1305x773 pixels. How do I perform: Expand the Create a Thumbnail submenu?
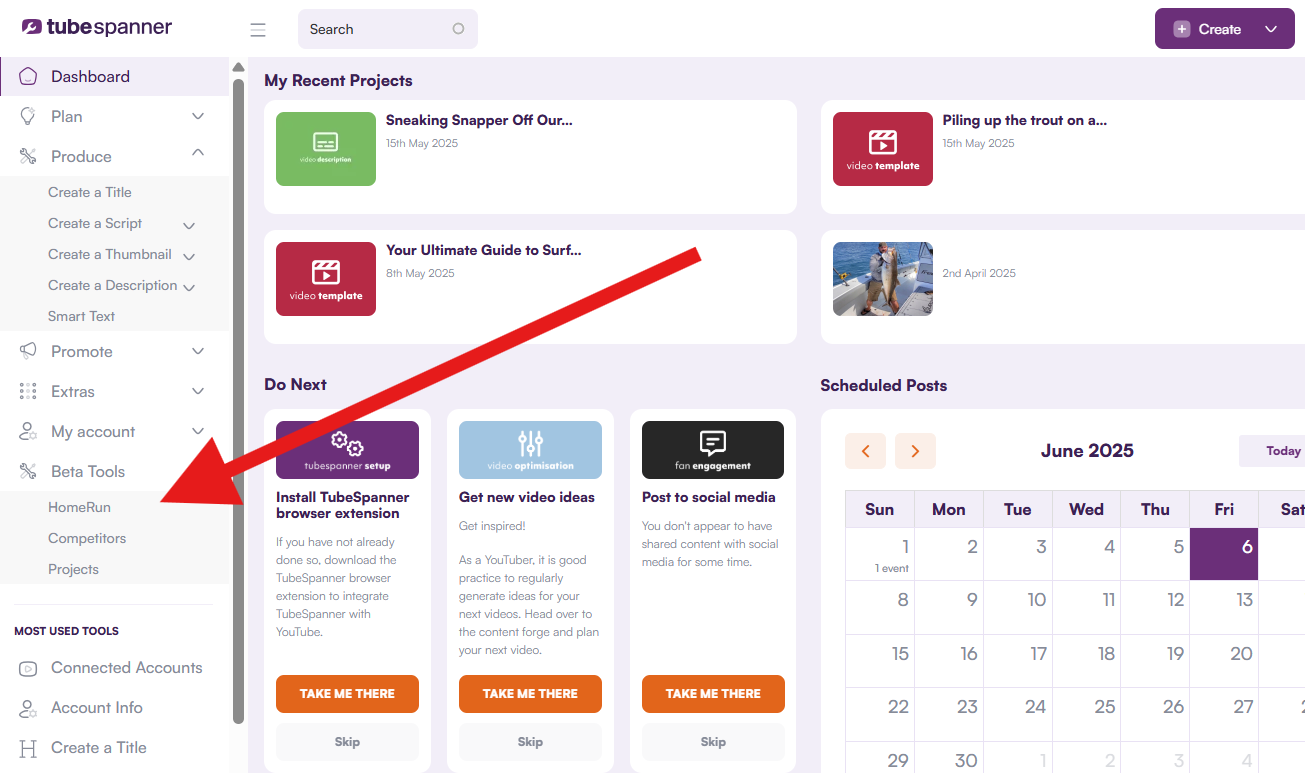[189, 257]
